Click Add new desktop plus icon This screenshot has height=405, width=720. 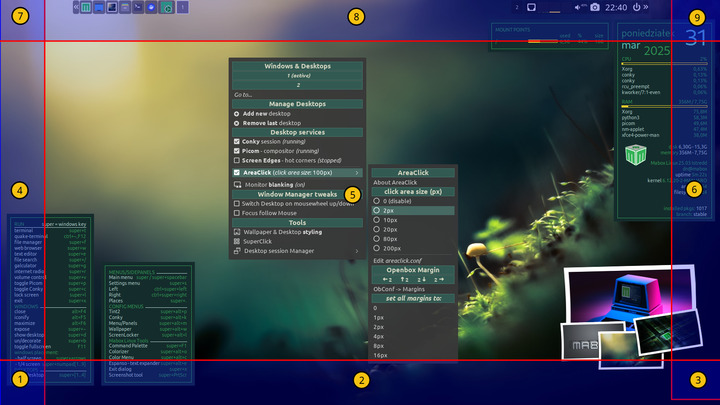236,113
